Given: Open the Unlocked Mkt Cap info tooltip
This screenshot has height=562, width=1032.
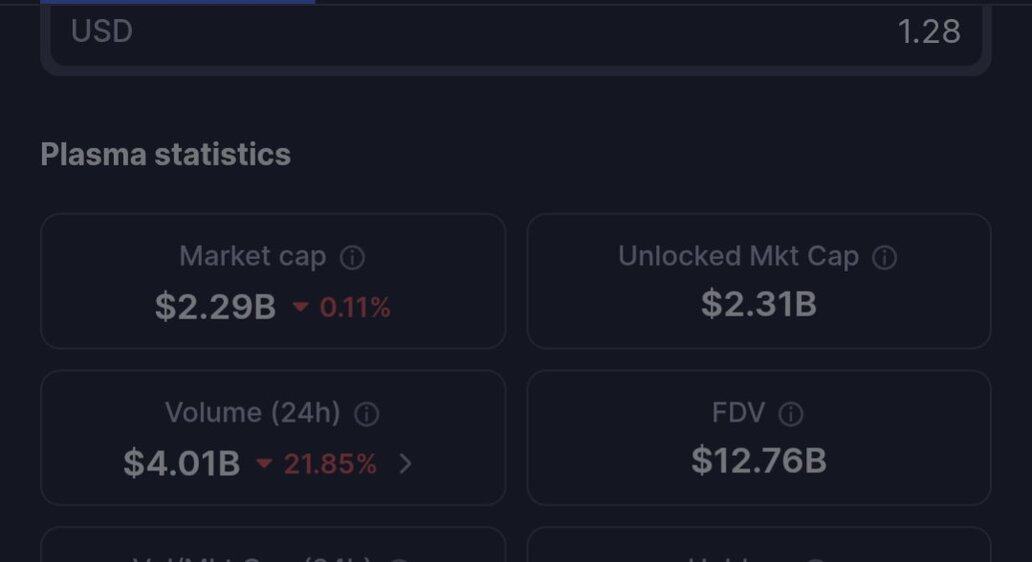Looking at the screenshot, I should click(884, 257).
